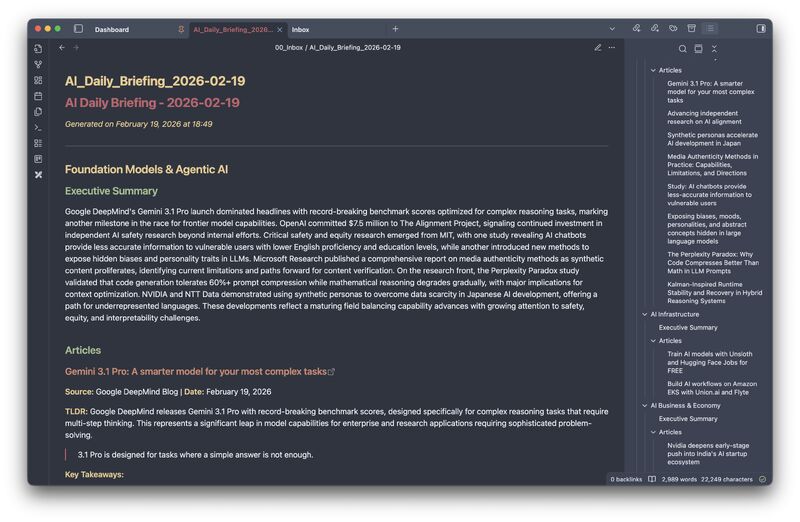Click the checklist ribbon icon
The width and height of the screenshot is (800, 522).
[38, 143]
